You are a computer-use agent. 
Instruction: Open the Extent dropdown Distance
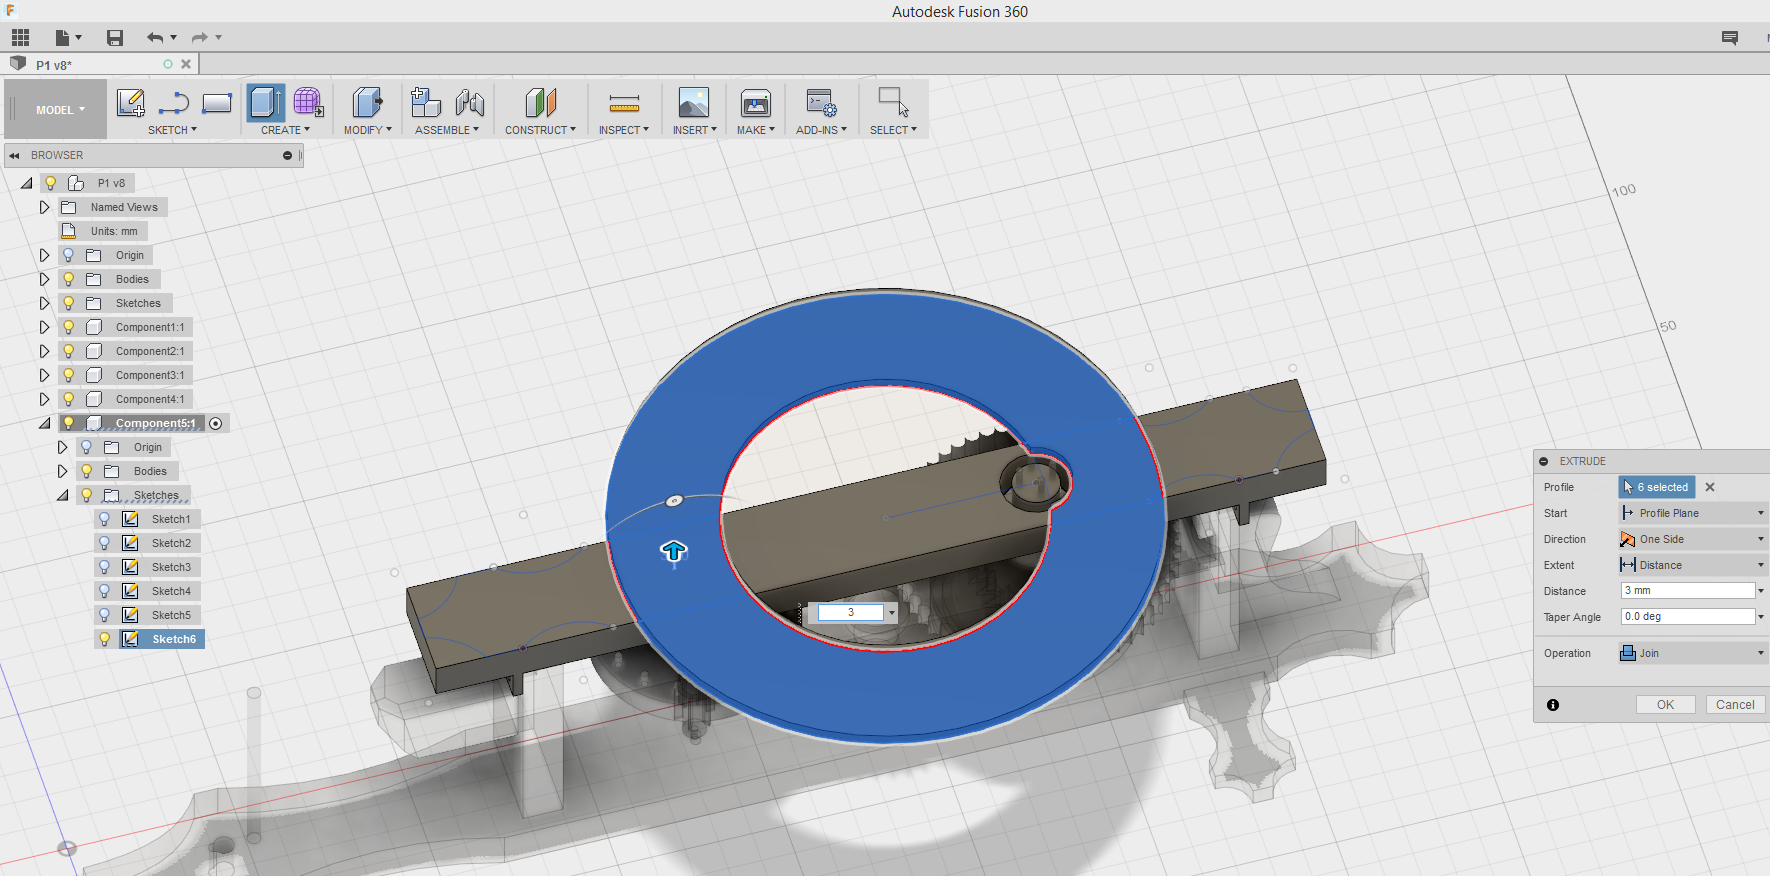pos(1692,565)
